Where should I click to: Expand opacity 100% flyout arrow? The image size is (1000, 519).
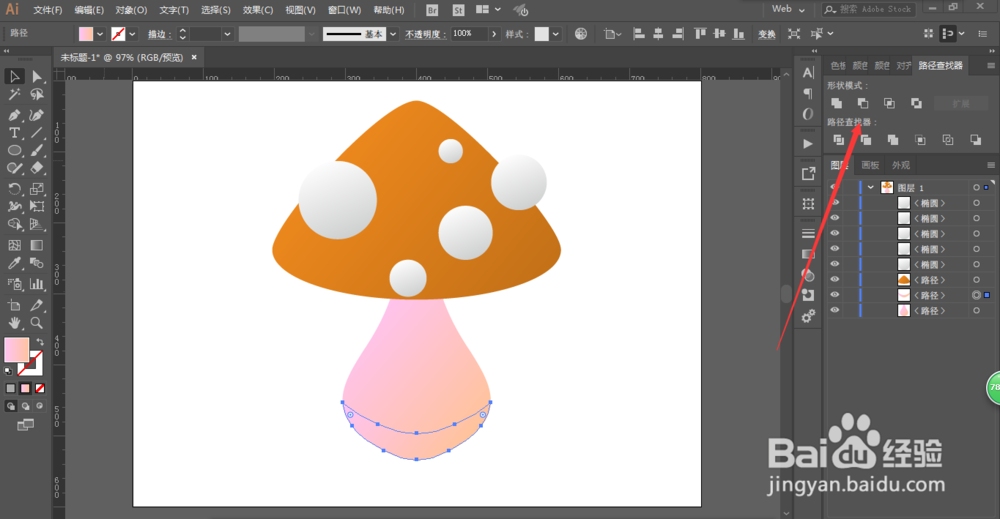pos(494,34)
